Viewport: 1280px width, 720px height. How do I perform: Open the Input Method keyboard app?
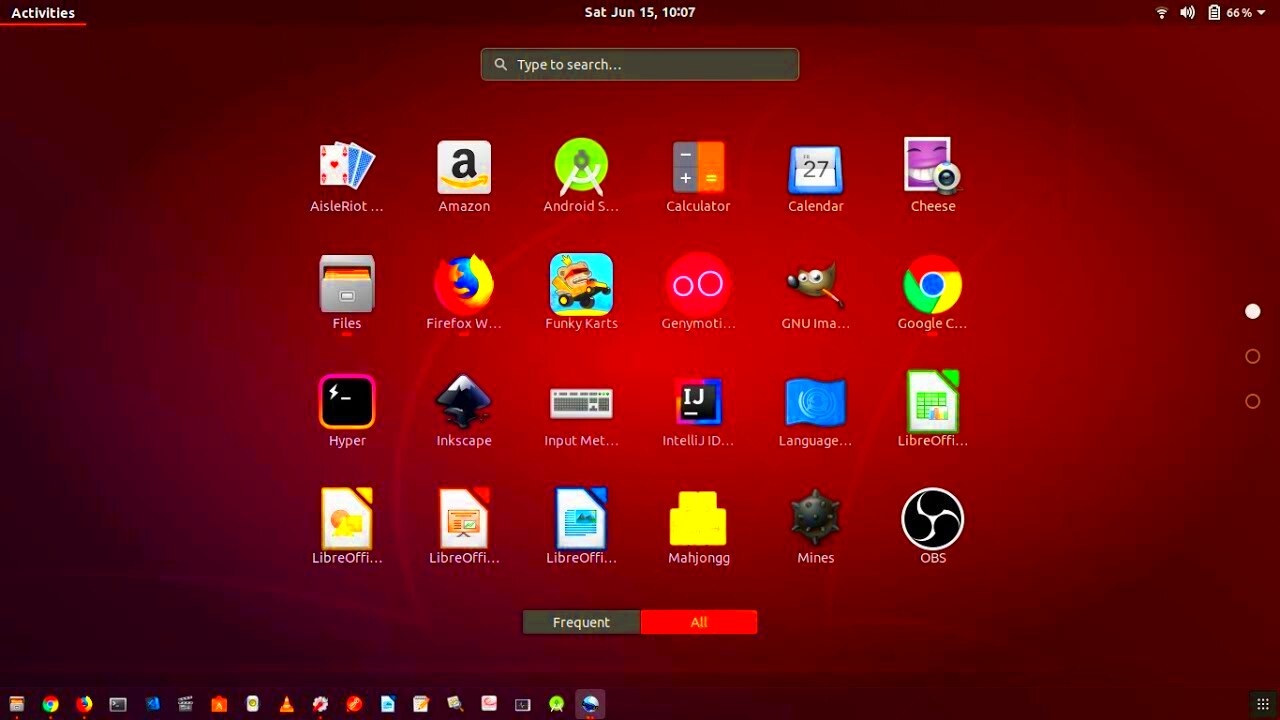pos(581,410)
